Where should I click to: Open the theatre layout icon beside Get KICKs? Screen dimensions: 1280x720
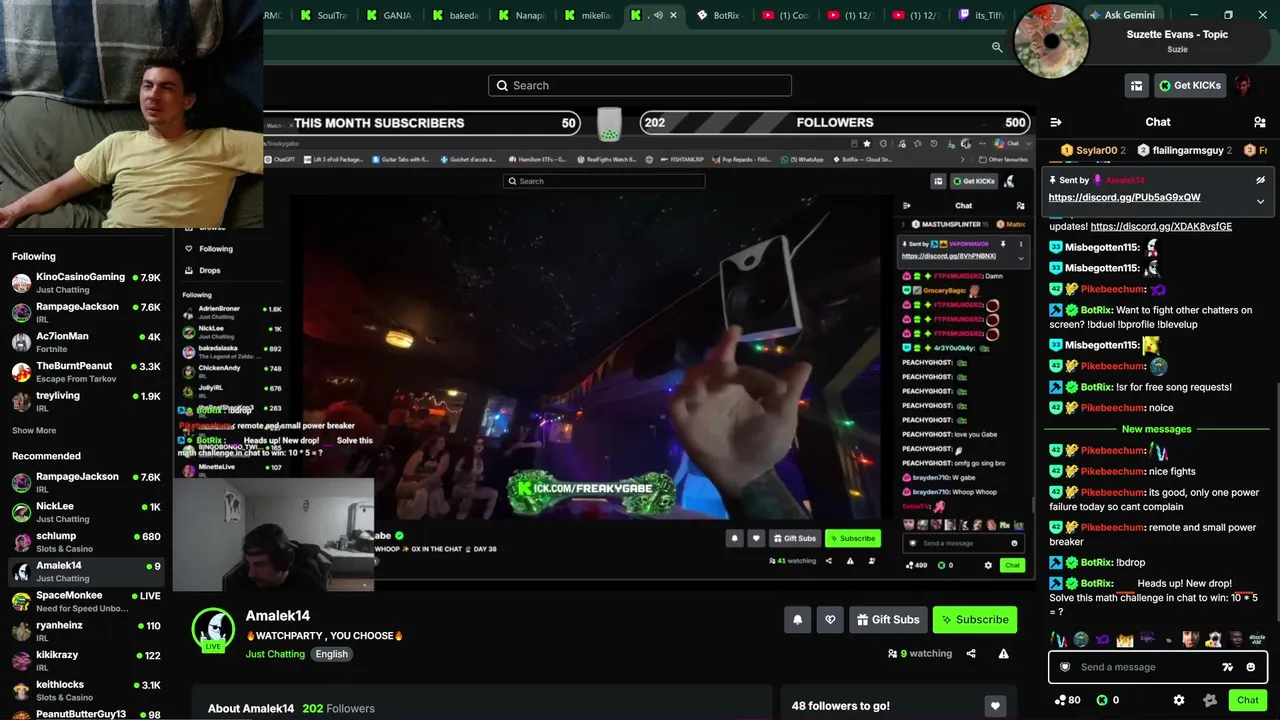[x=1136, y=86]
